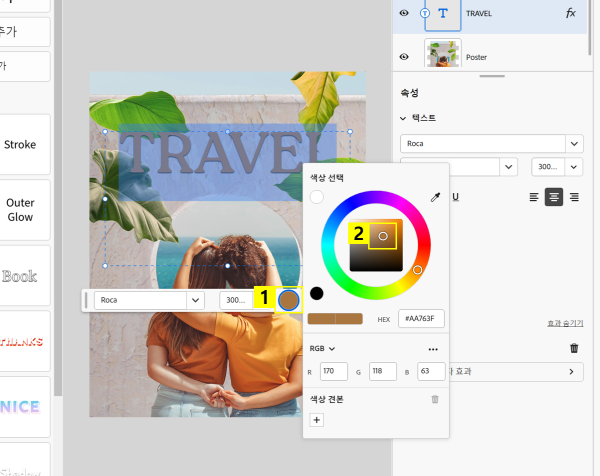Align text center
Screen dimensions: 600x476
click(554, 197)
